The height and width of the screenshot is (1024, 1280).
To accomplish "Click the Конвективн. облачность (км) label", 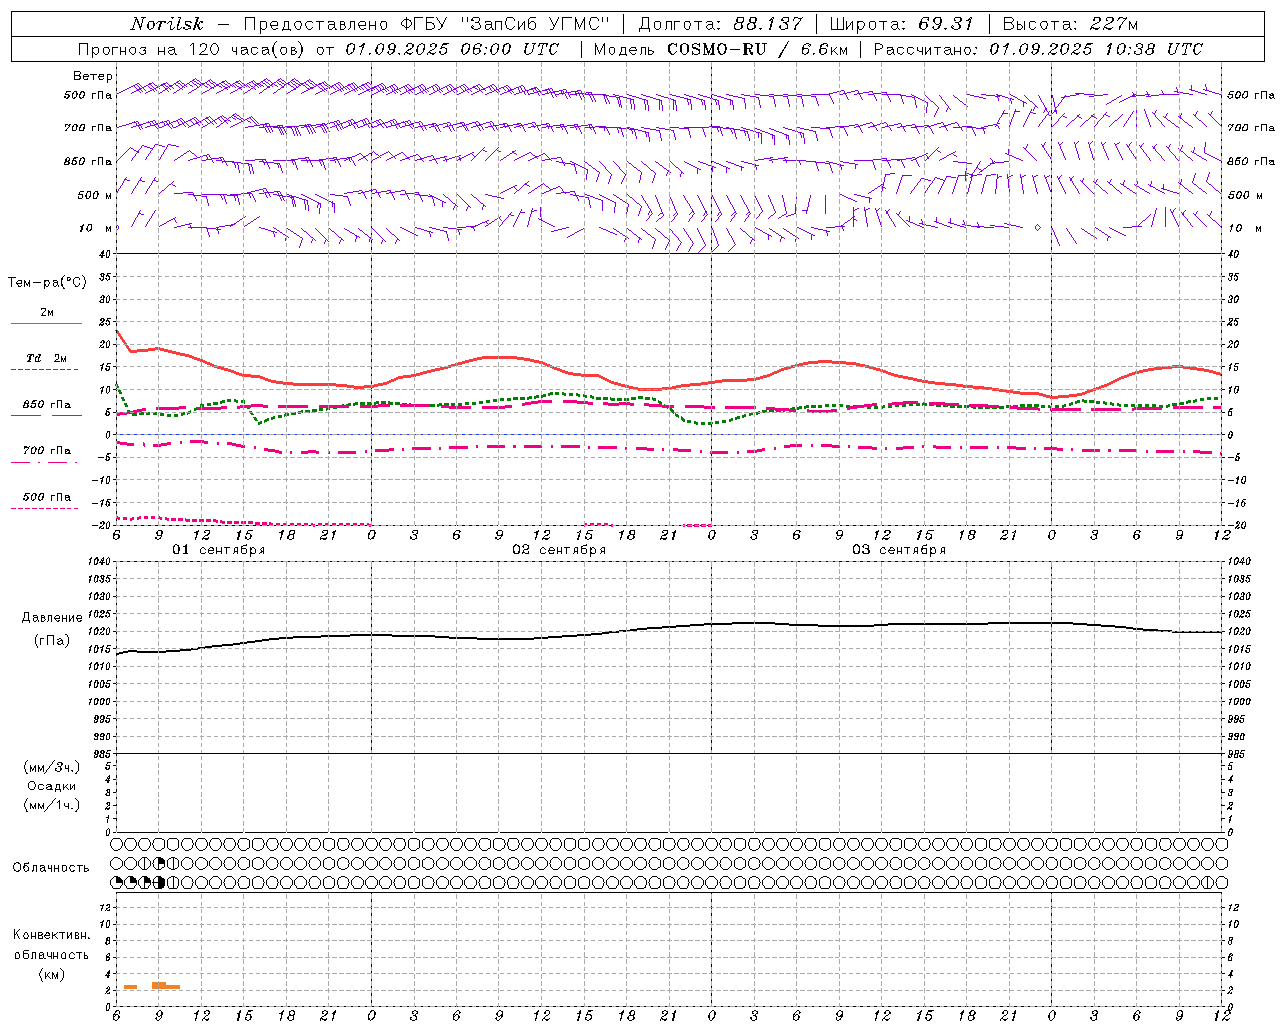I will point(51,954).
